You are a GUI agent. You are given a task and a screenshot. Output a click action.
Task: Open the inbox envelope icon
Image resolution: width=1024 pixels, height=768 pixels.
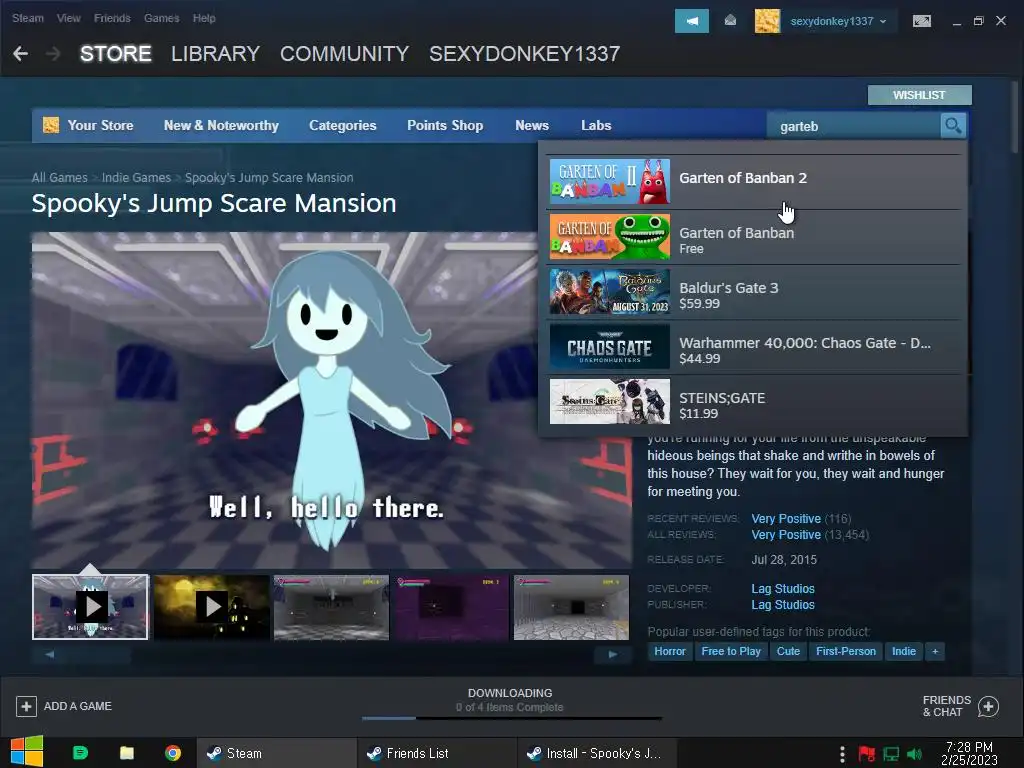[730, 21]
